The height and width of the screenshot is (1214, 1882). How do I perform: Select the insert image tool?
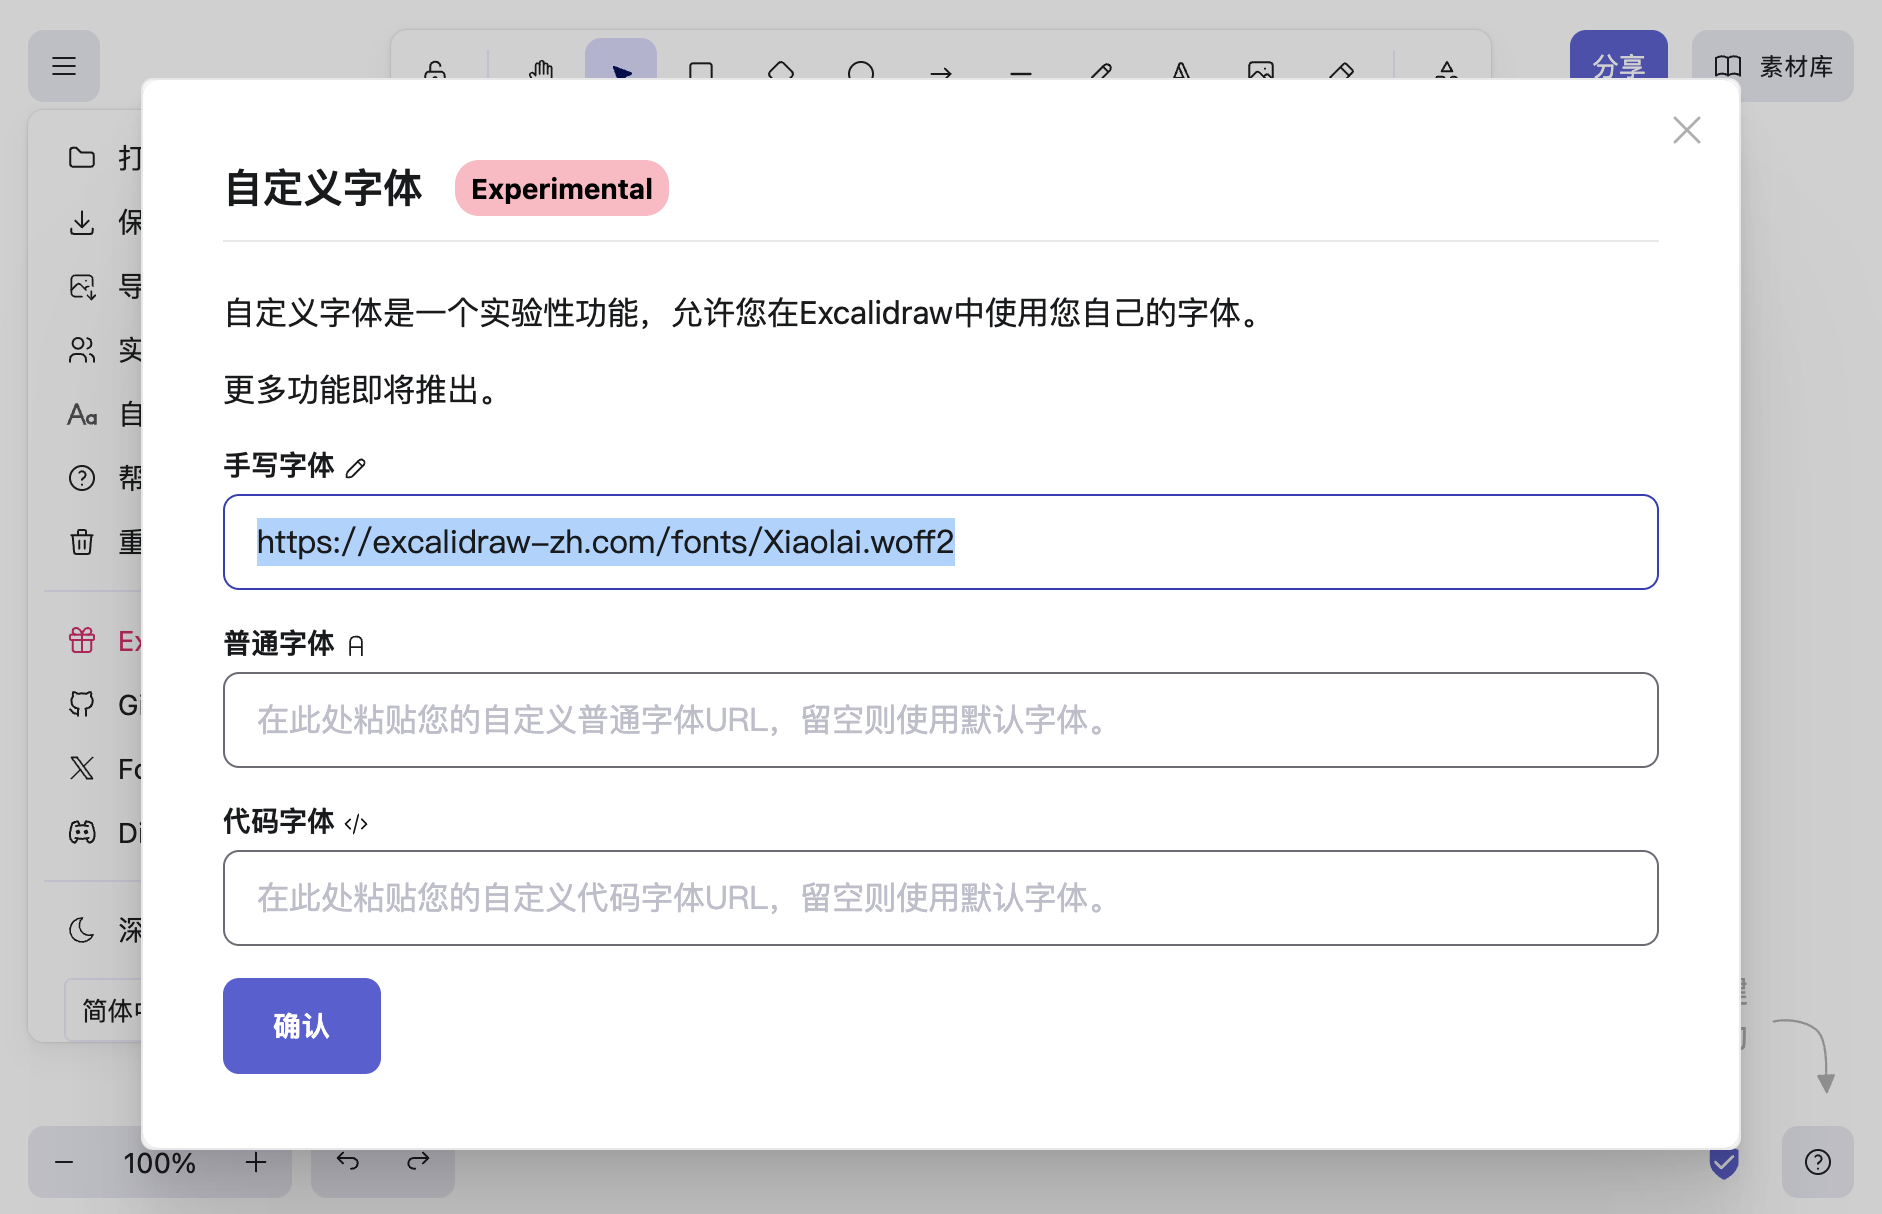tap(1261, 68)
